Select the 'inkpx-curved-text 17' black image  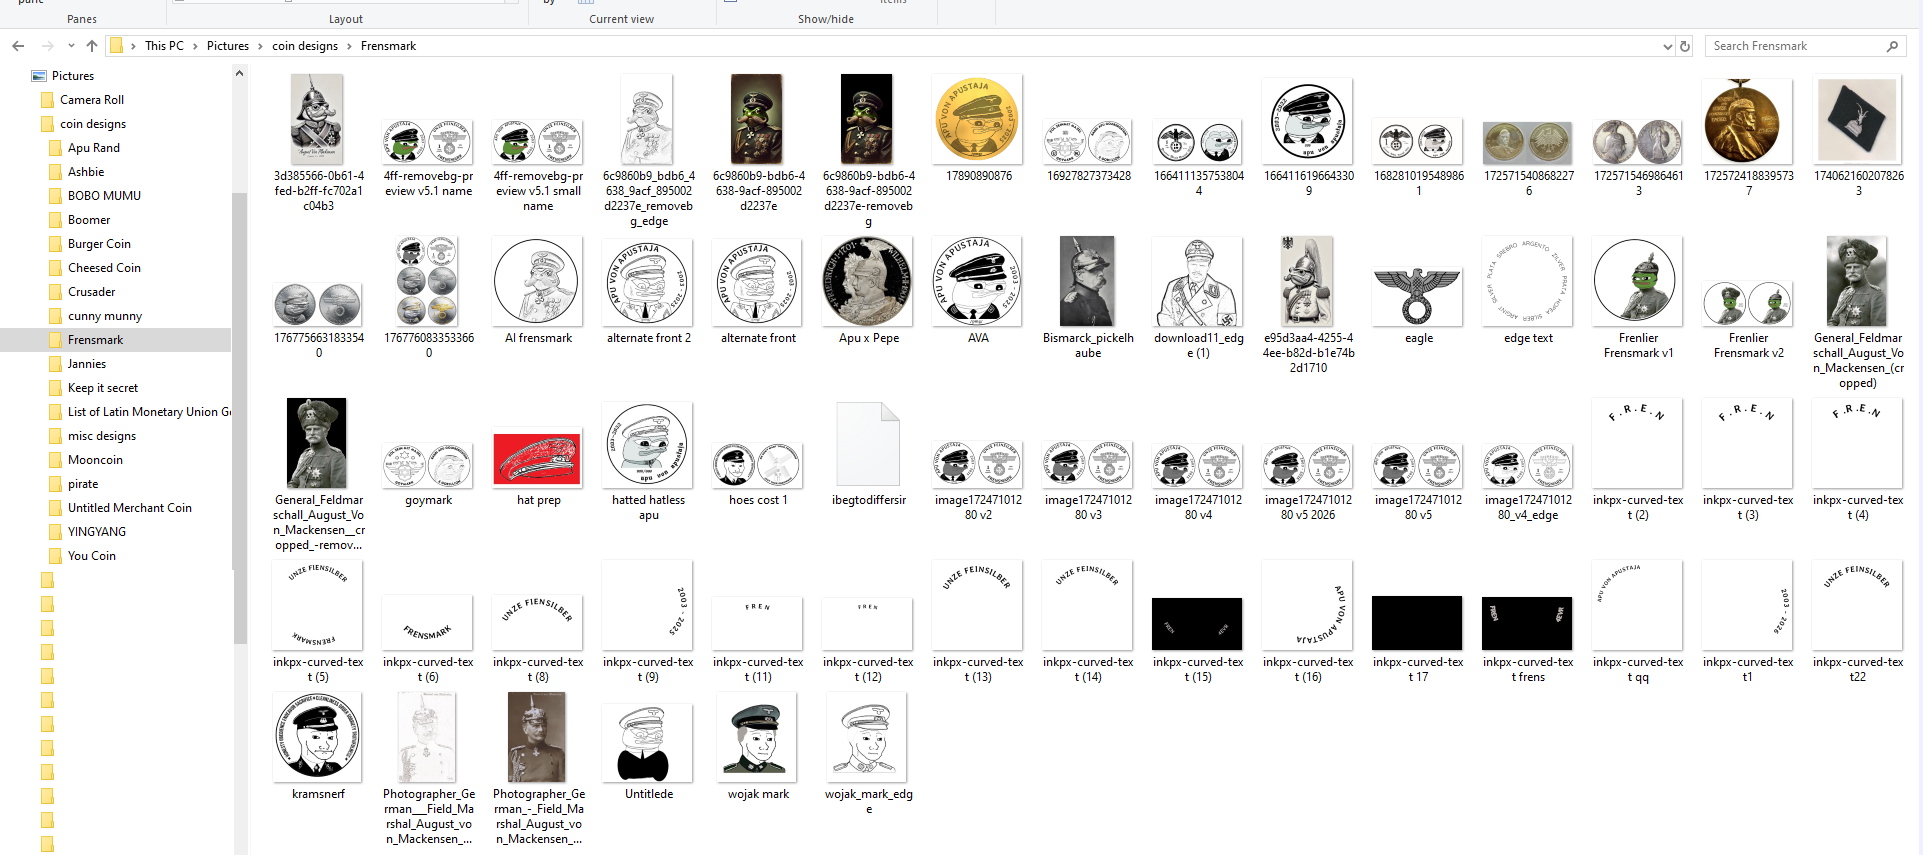(1418, 622)
